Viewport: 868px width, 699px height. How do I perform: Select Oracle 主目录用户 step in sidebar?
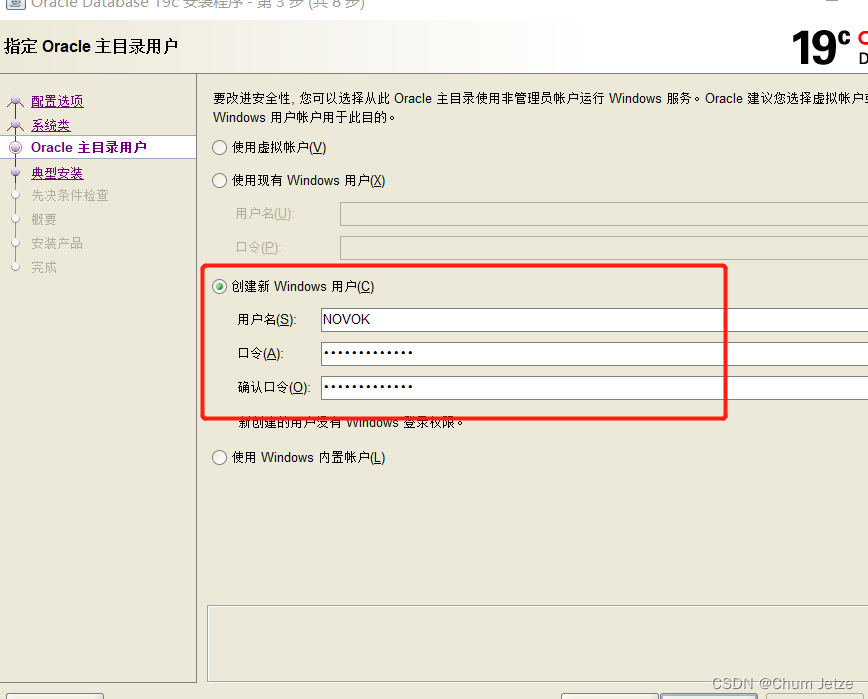[x=89, y=147]
